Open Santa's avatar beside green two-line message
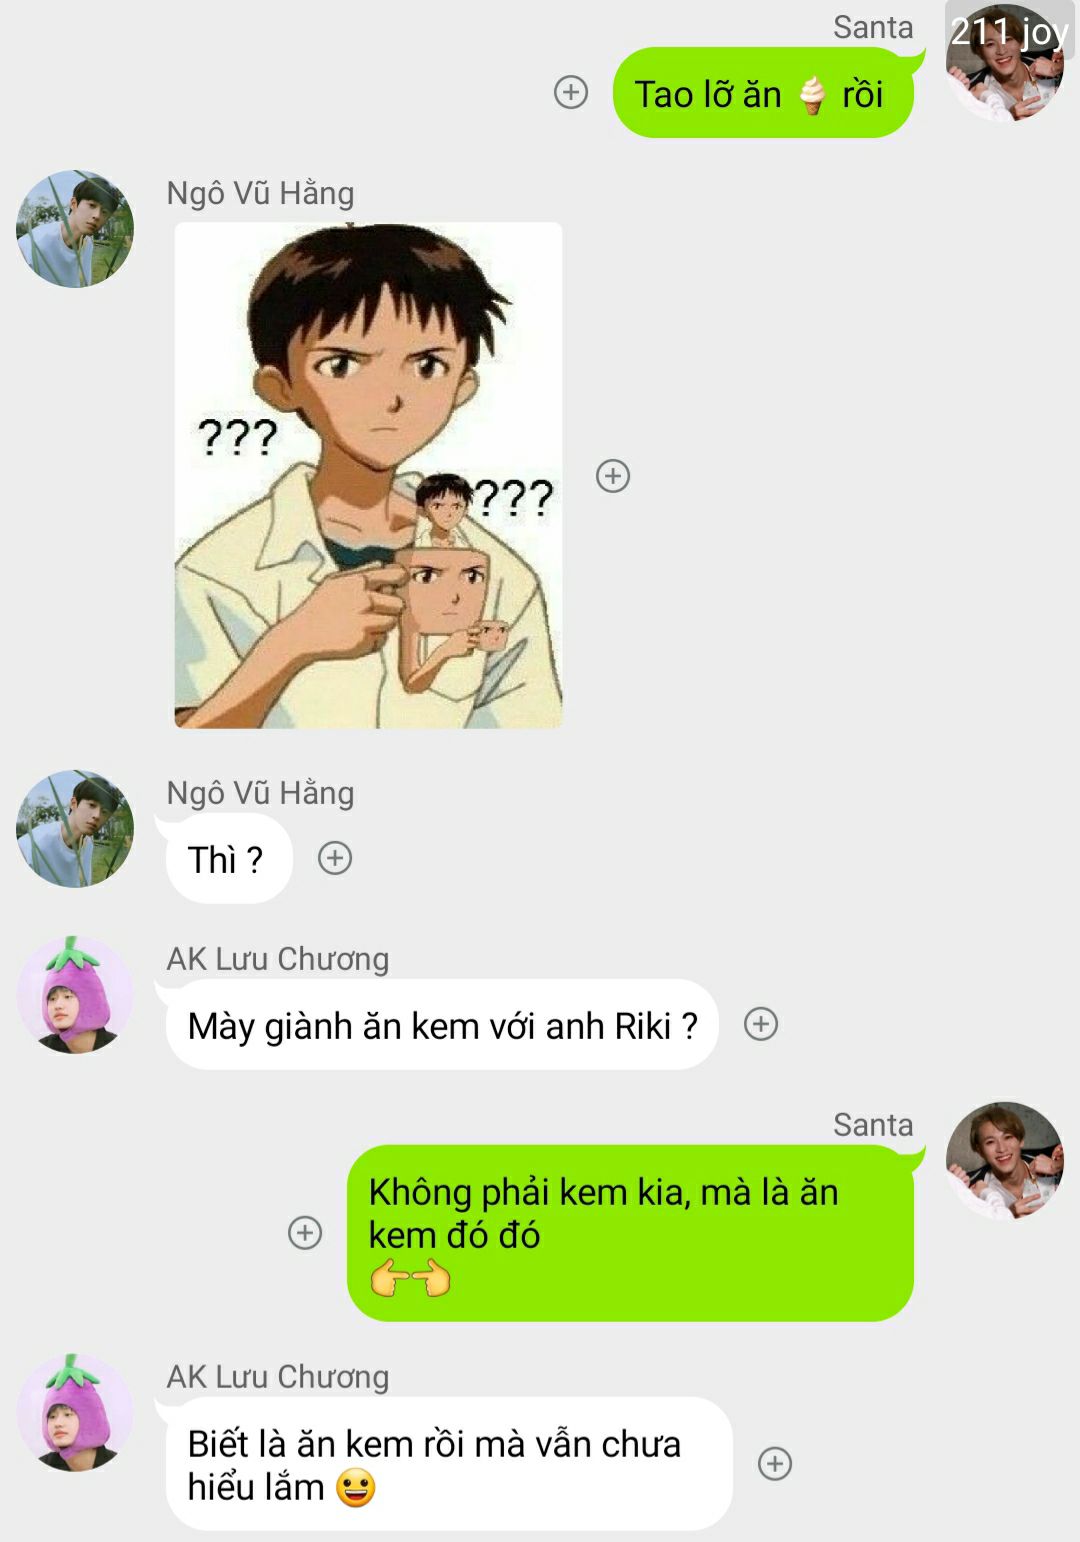This screenshot has height=1542, width=1080. pos(1005,1161)
